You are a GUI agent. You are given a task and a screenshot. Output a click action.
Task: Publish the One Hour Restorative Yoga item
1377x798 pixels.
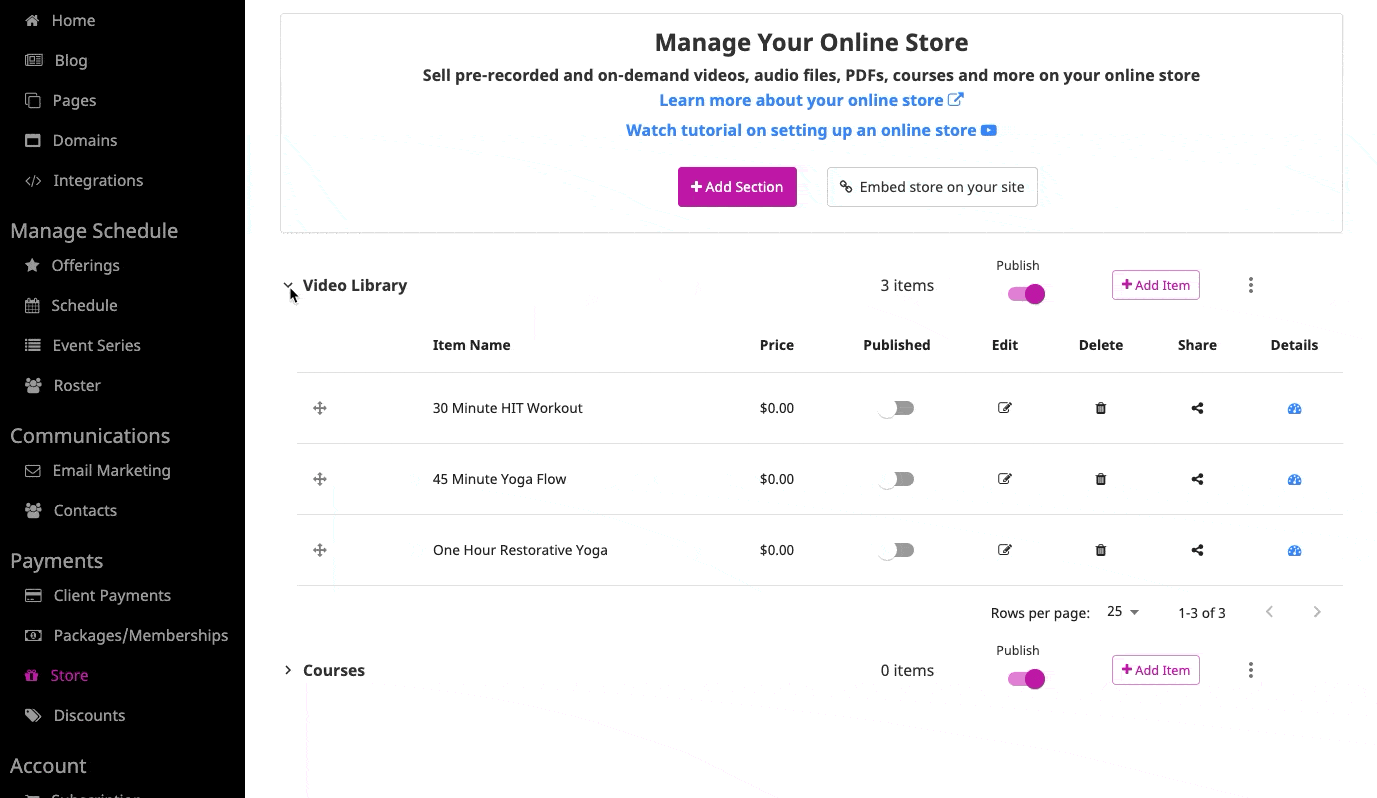[x=896, y=550]
